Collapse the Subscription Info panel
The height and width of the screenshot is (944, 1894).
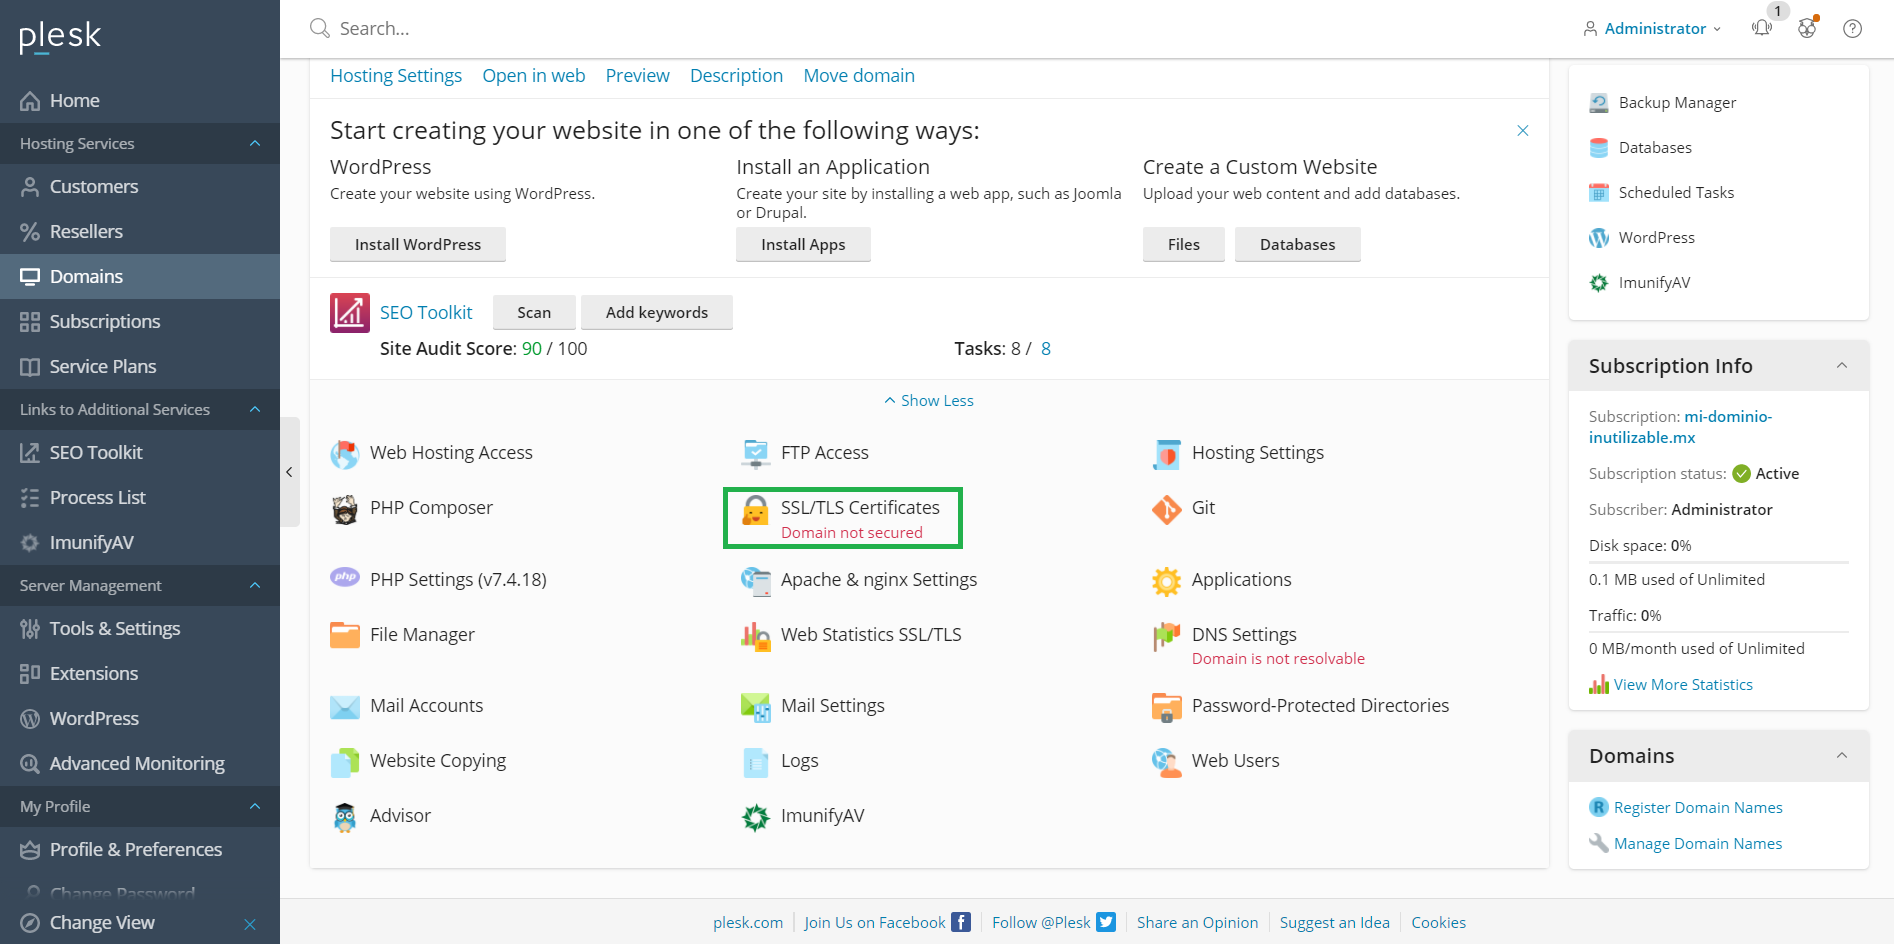tap(1842, 366)
